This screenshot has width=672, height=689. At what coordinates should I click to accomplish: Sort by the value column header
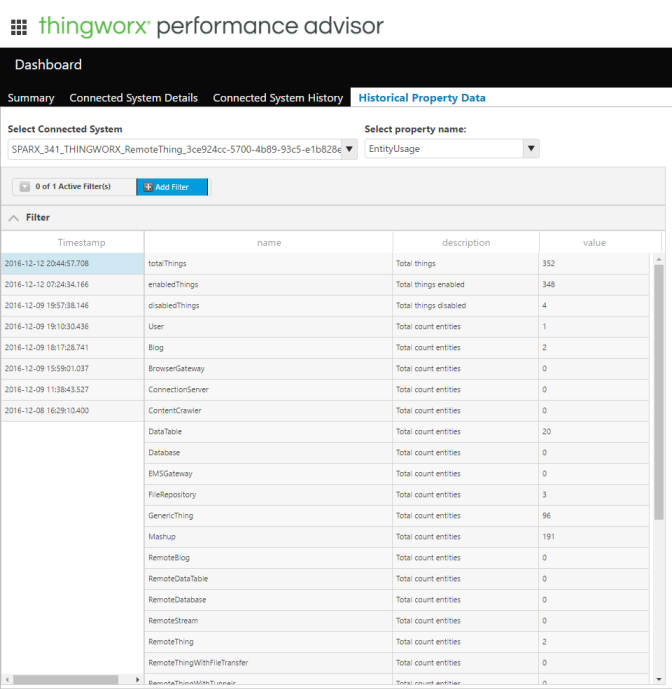point(594,243)
